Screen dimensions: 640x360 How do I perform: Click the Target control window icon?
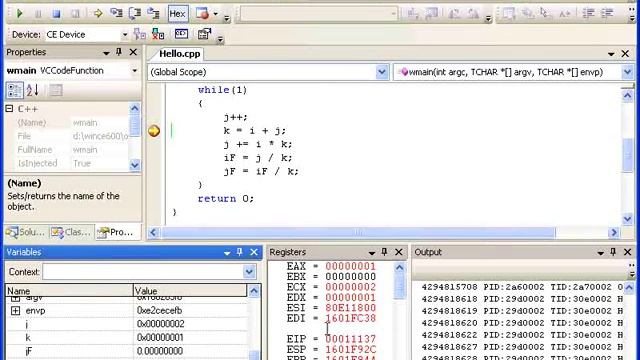coord(181,34)
